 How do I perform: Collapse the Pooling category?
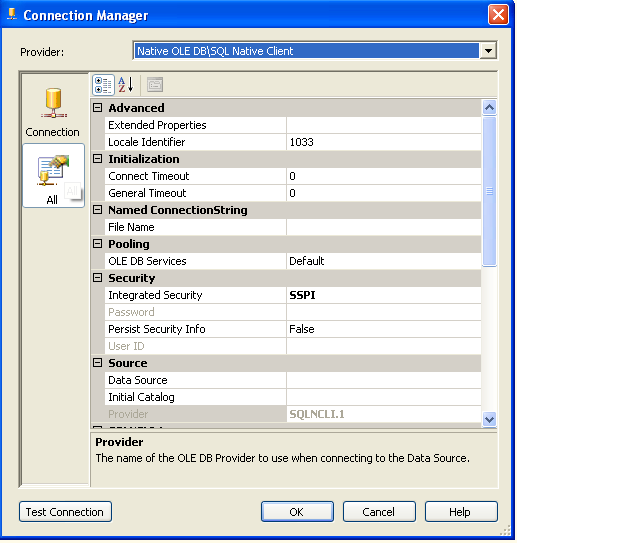tap(97, 244)
